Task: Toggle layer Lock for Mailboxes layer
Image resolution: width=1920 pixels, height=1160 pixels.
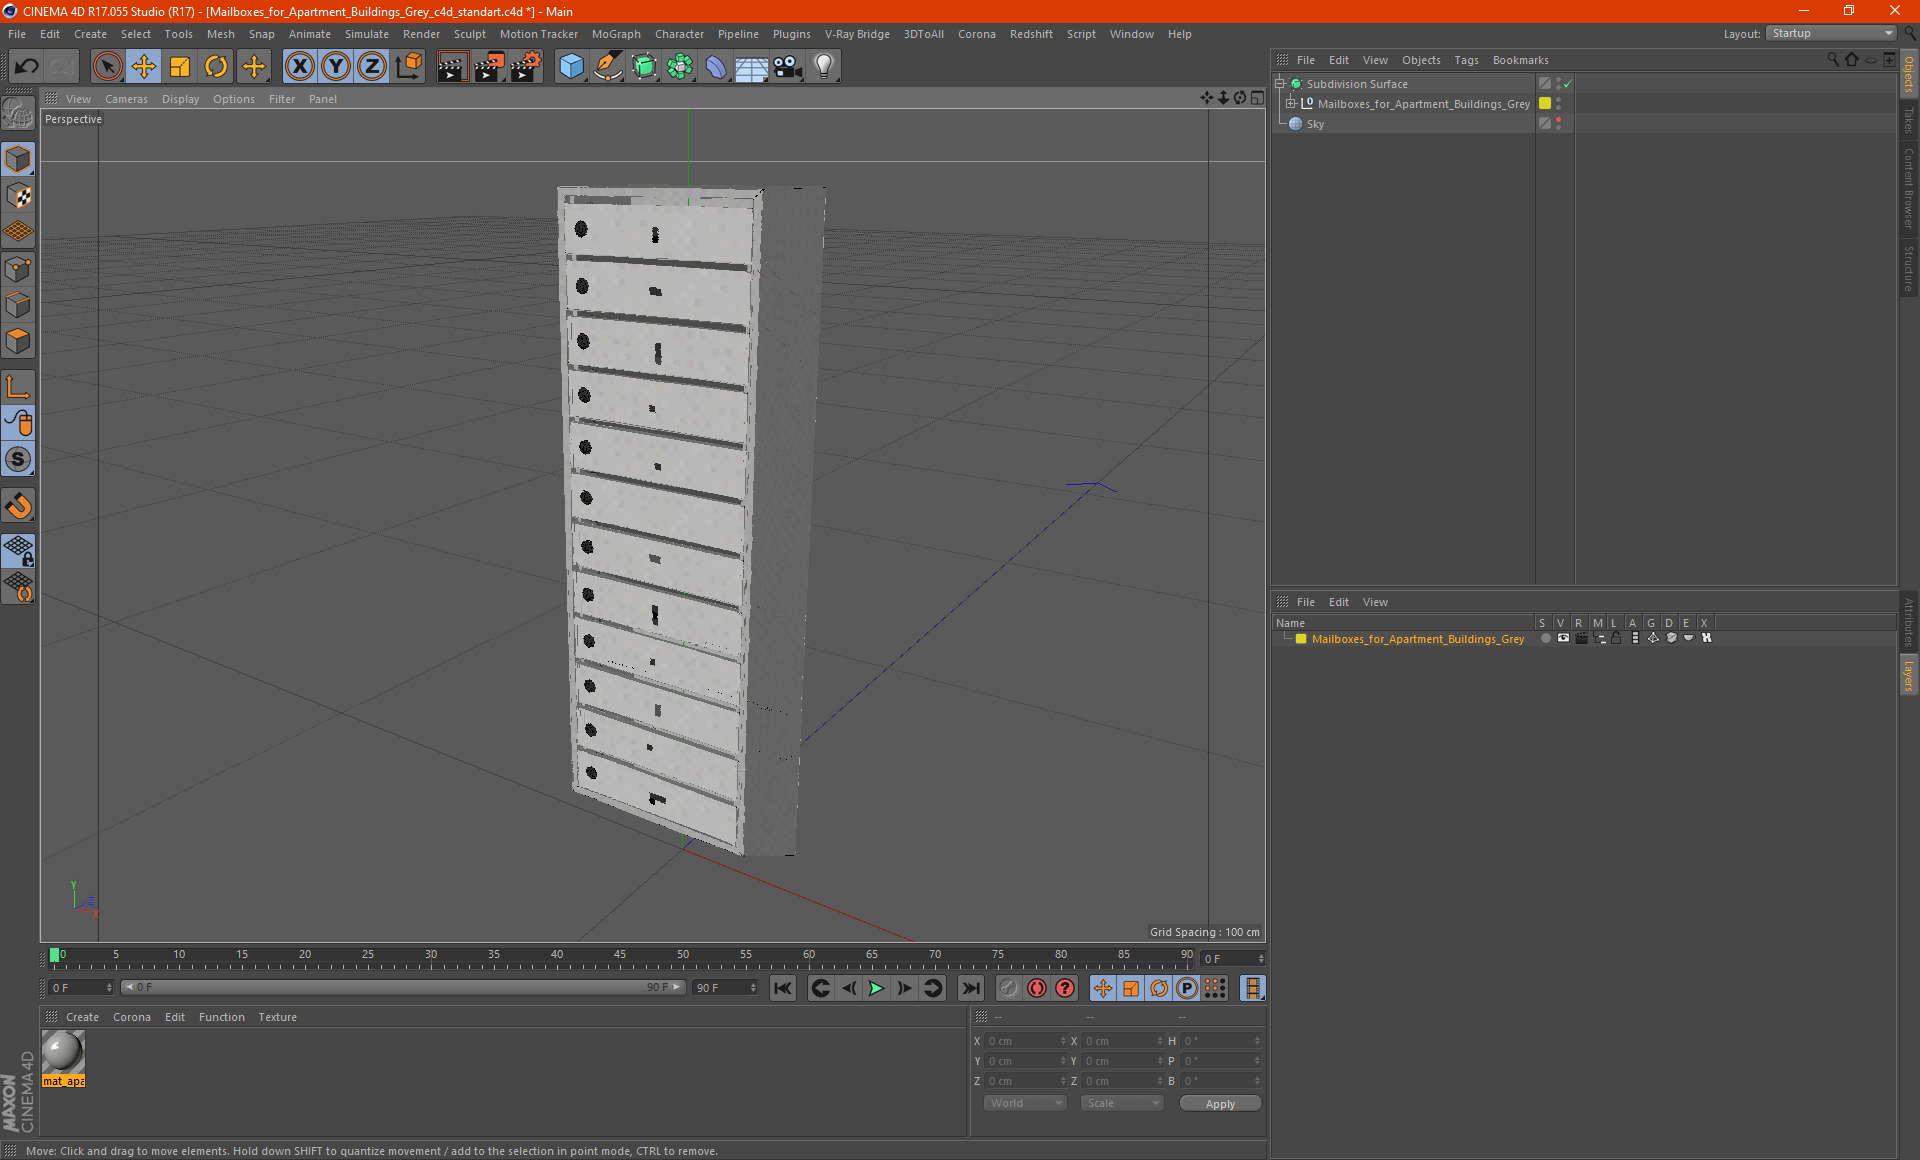Action: point(1616,638)
